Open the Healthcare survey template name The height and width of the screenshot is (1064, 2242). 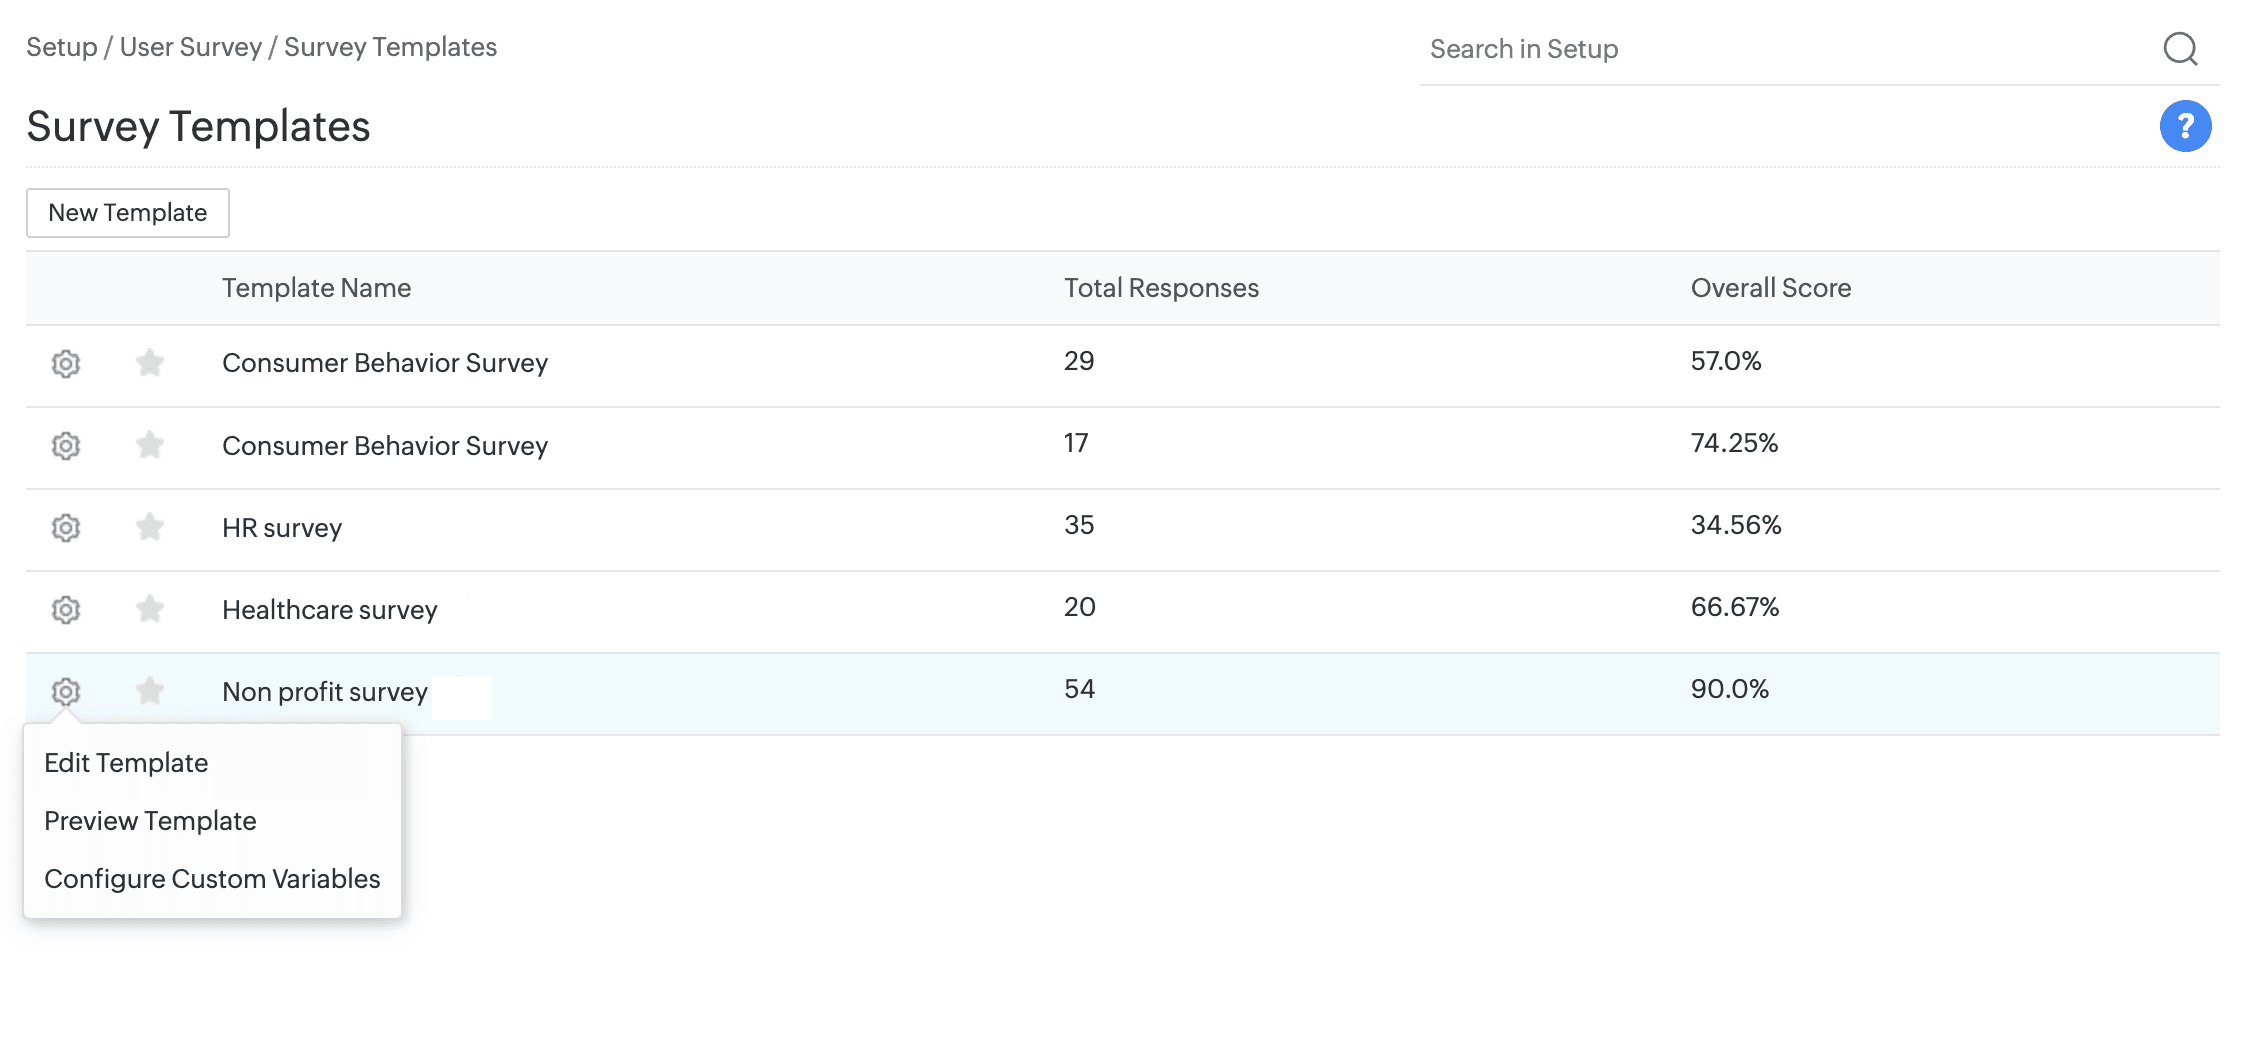point(329,610)
